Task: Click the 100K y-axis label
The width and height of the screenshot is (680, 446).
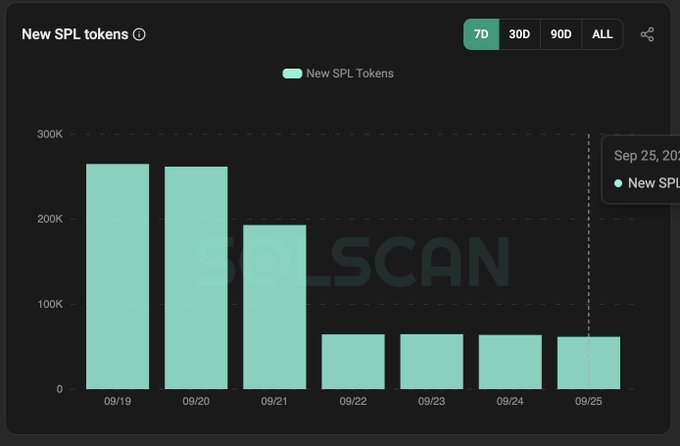Action: [x=50, y=304]
